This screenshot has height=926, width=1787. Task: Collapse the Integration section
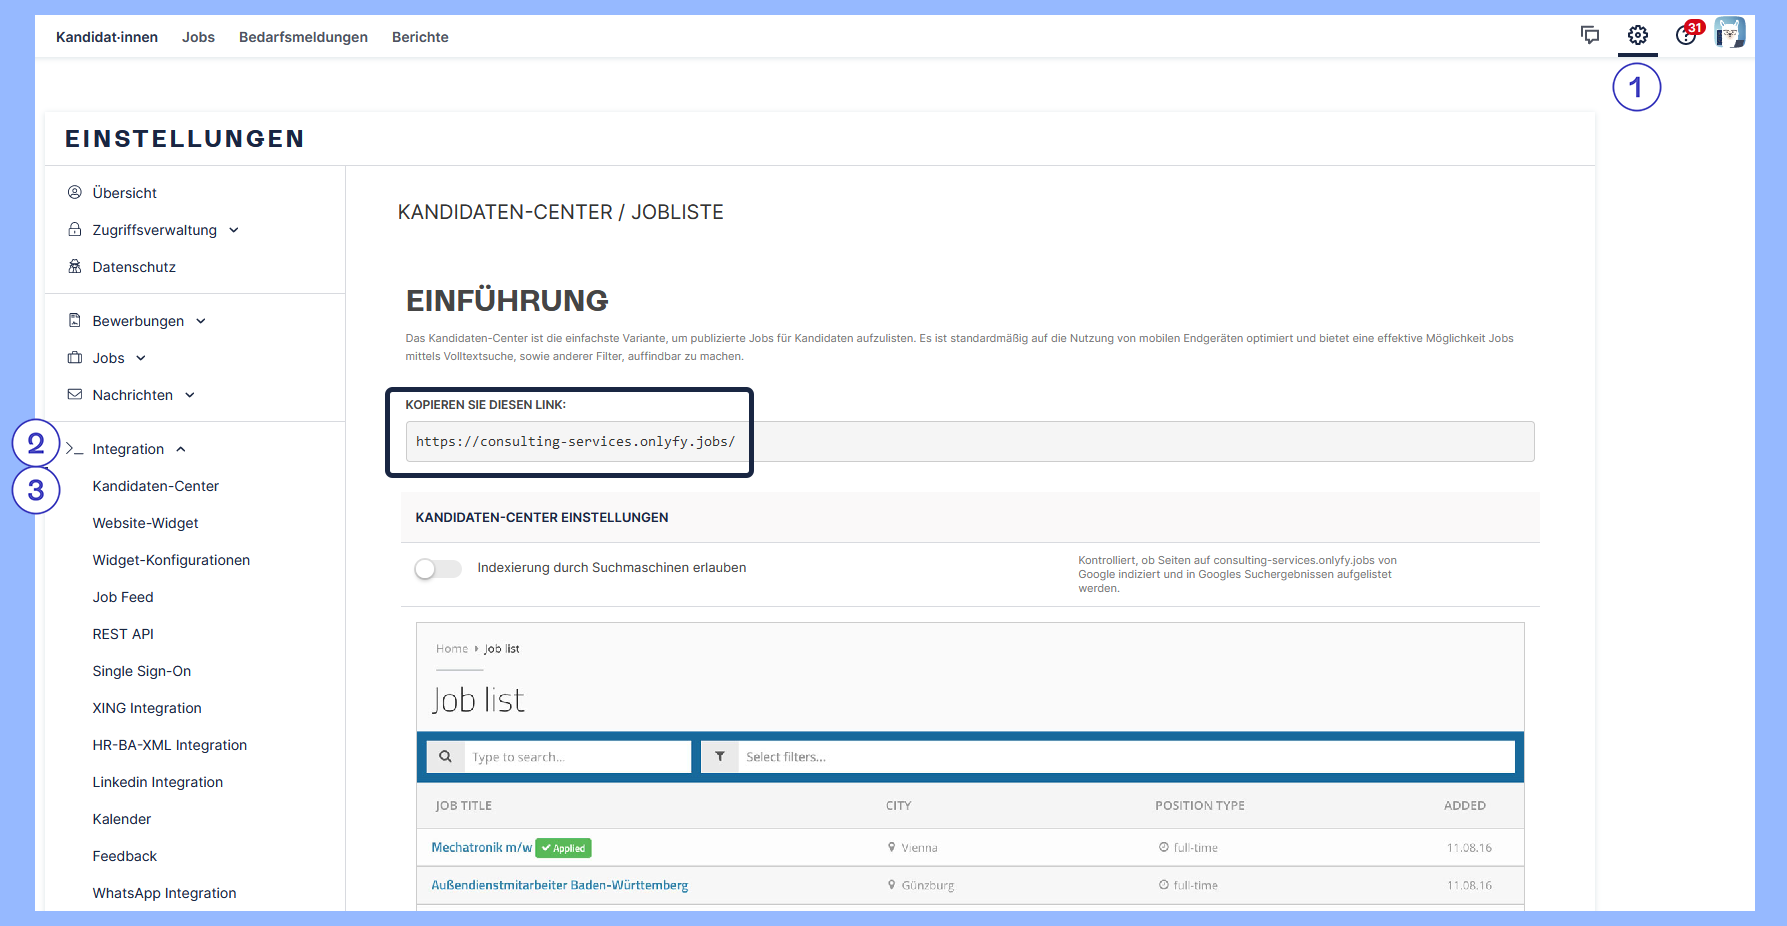[129, 449]
